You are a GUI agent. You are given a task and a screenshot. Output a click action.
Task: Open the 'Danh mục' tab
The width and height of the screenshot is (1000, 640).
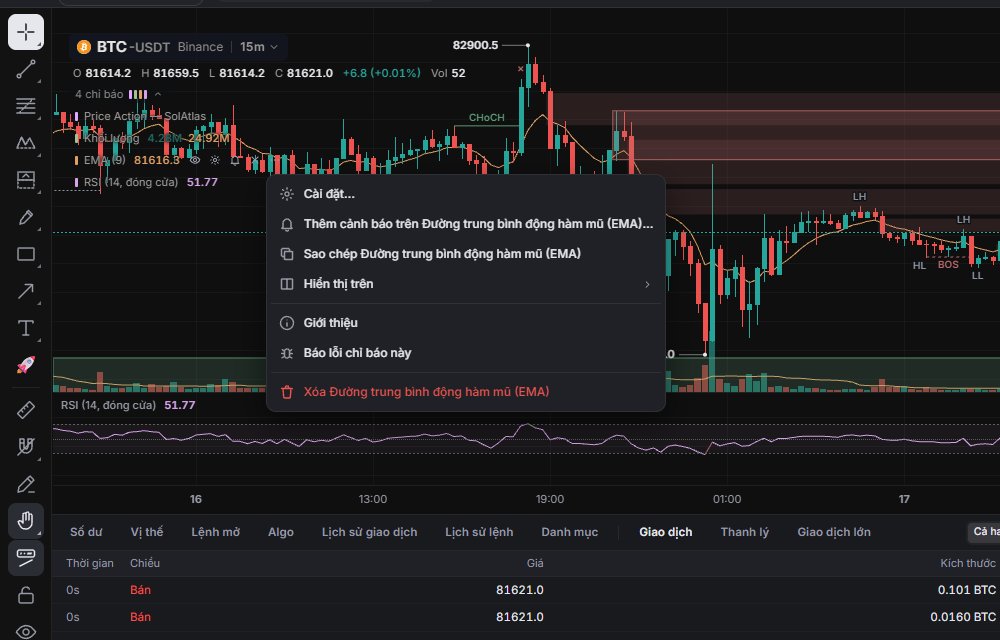(x=570, y=532)
